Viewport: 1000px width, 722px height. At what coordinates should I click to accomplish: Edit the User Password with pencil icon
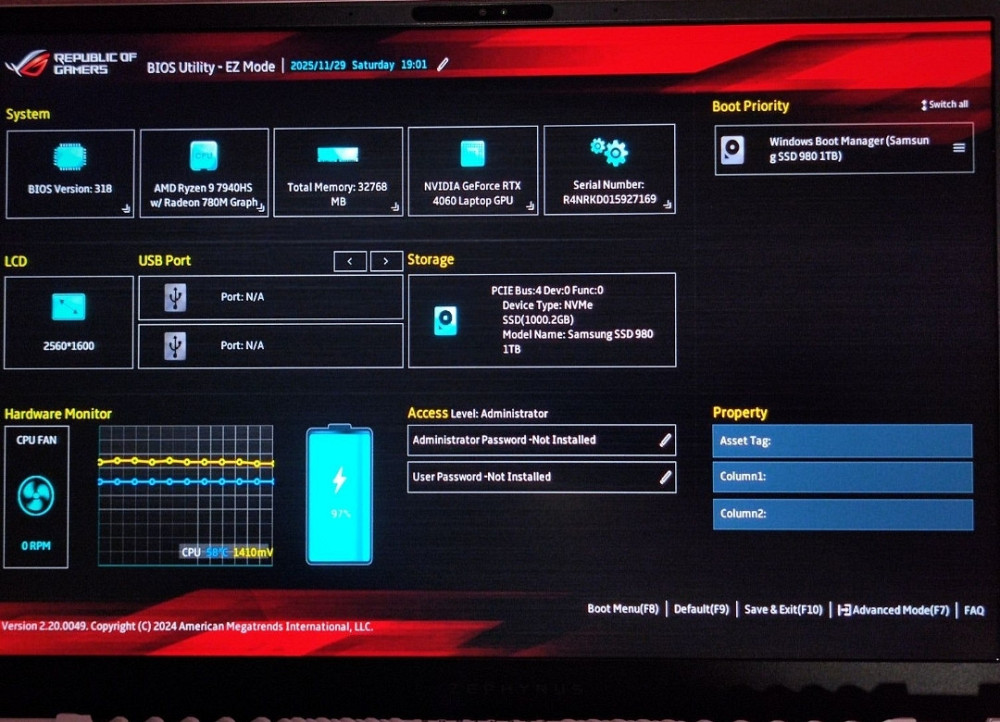tap(665, 477)
